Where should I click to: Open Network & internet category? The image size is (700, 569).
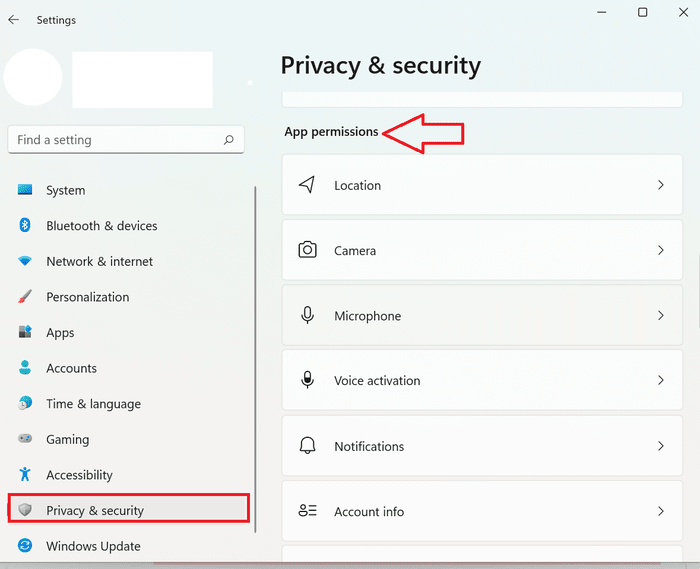128,261
